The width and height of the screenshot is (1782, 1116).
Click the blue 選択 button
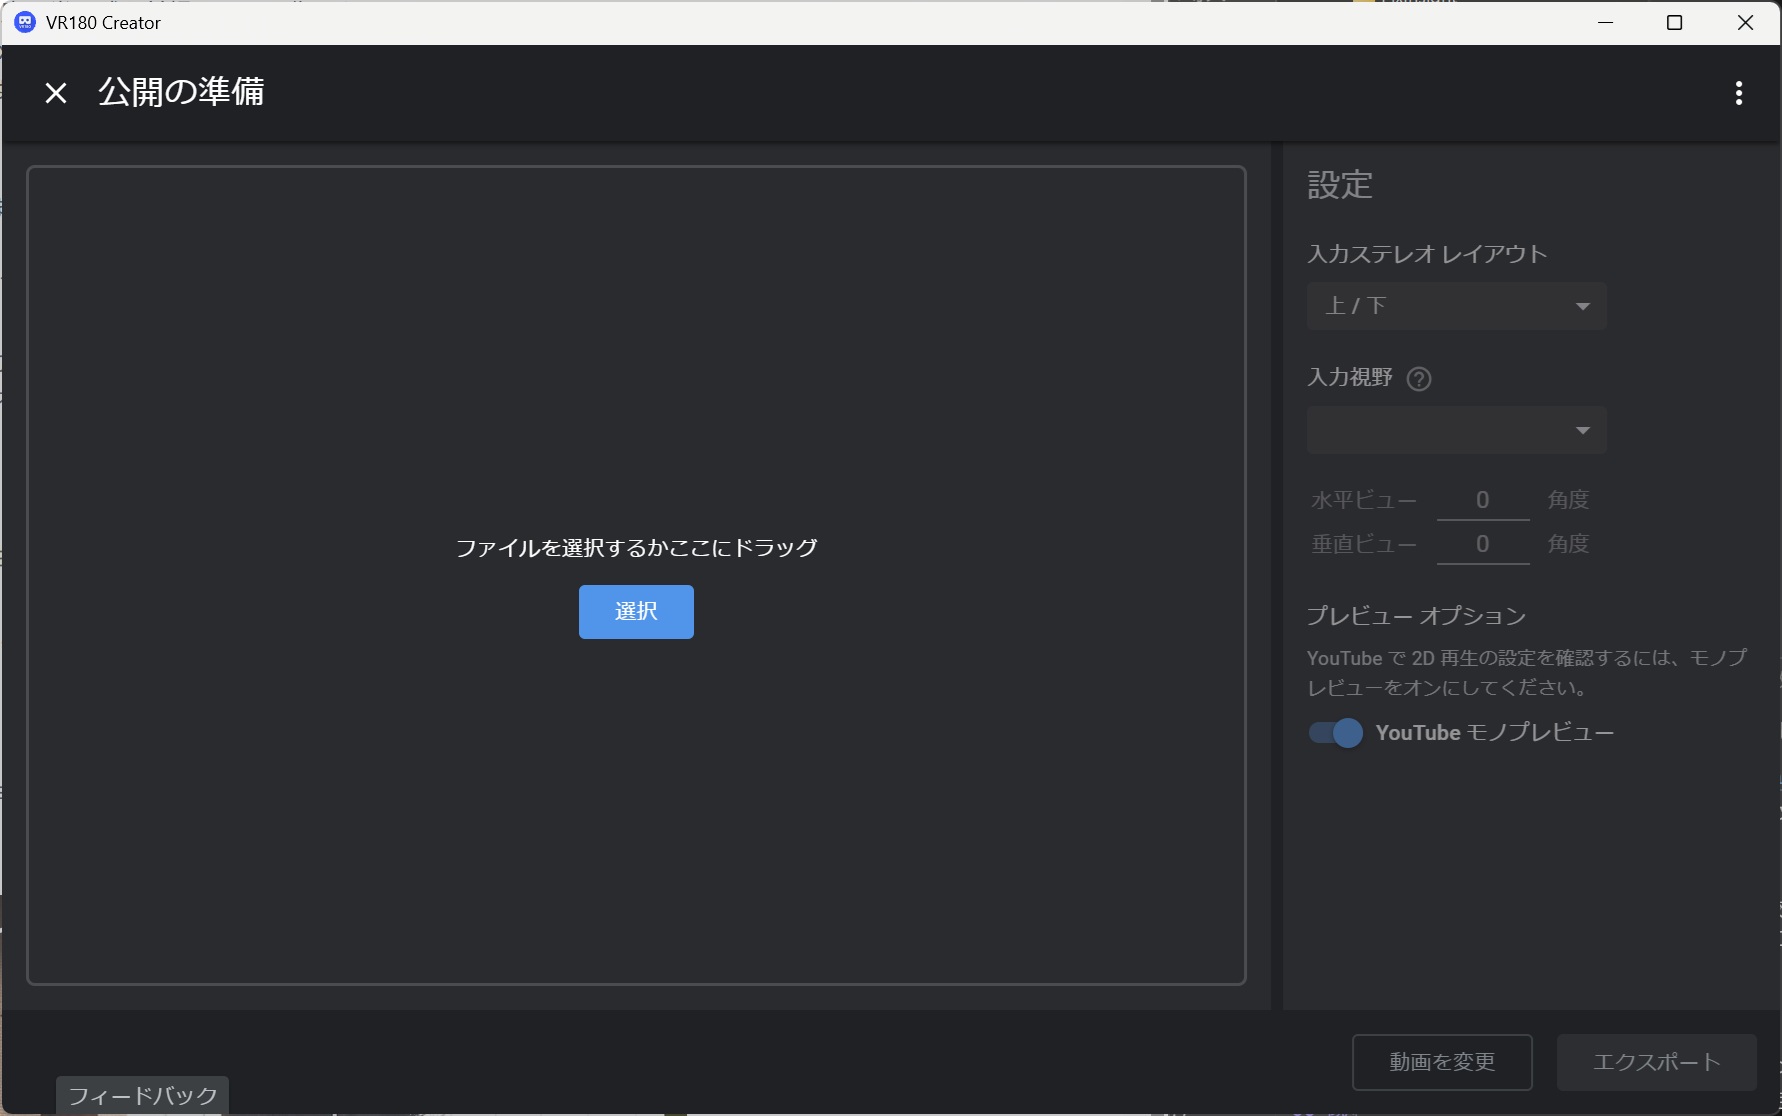(636, 611)
